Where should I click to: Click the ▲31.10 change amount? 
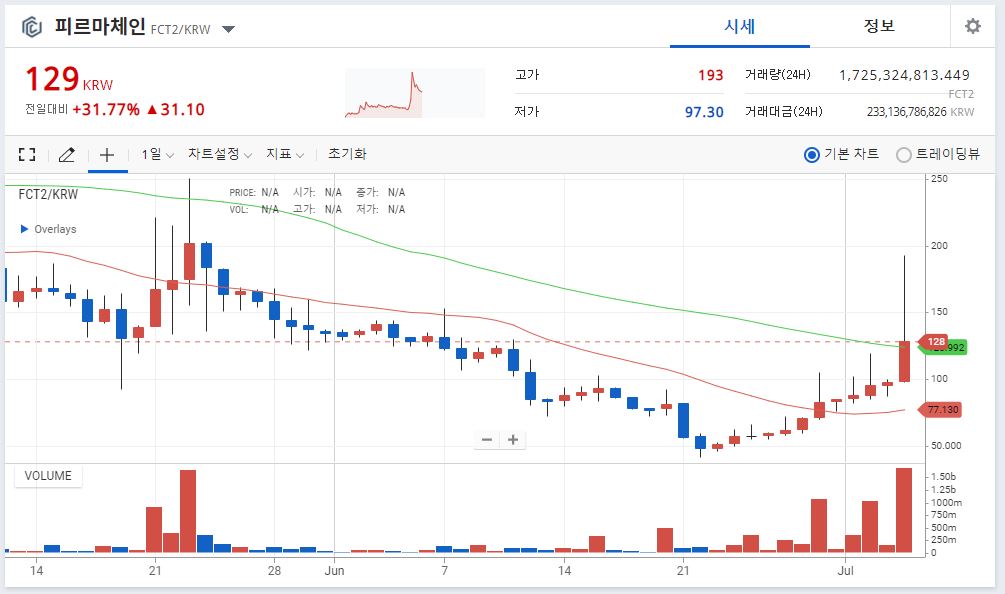tap(175, 110)
